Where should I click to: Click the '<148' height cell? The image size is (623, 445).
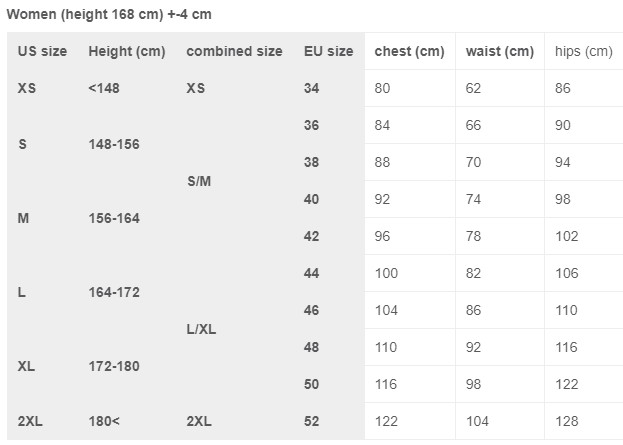104,88
